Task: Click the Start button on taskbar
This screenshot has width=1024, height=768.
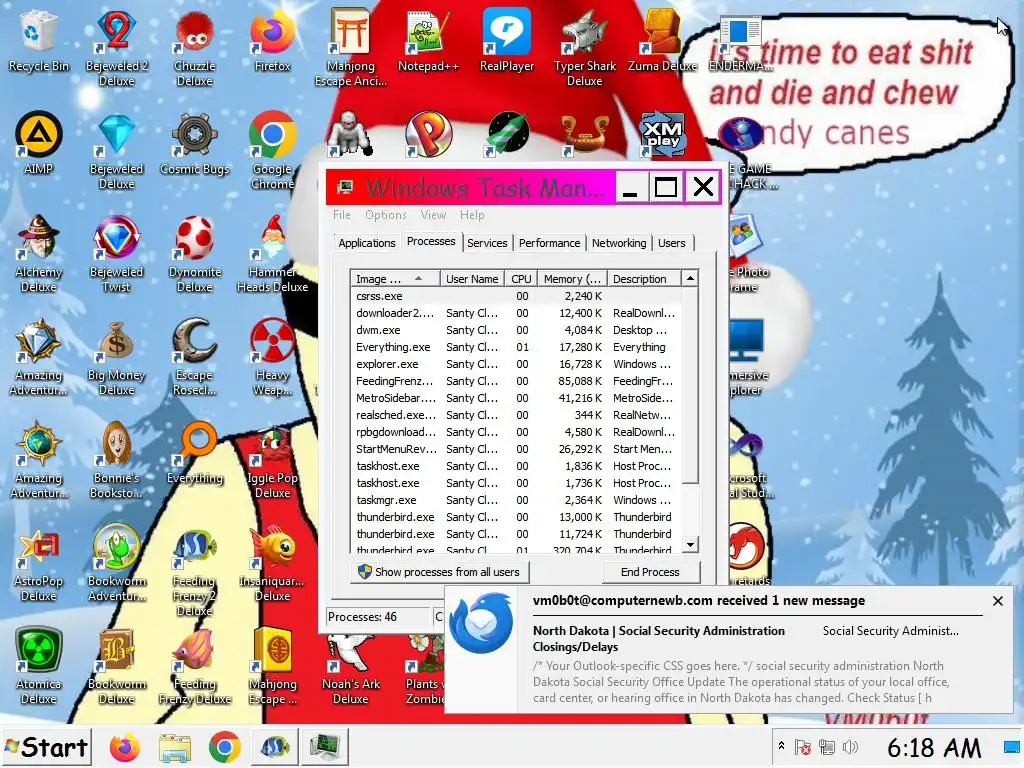Action: tap(46, 747)
